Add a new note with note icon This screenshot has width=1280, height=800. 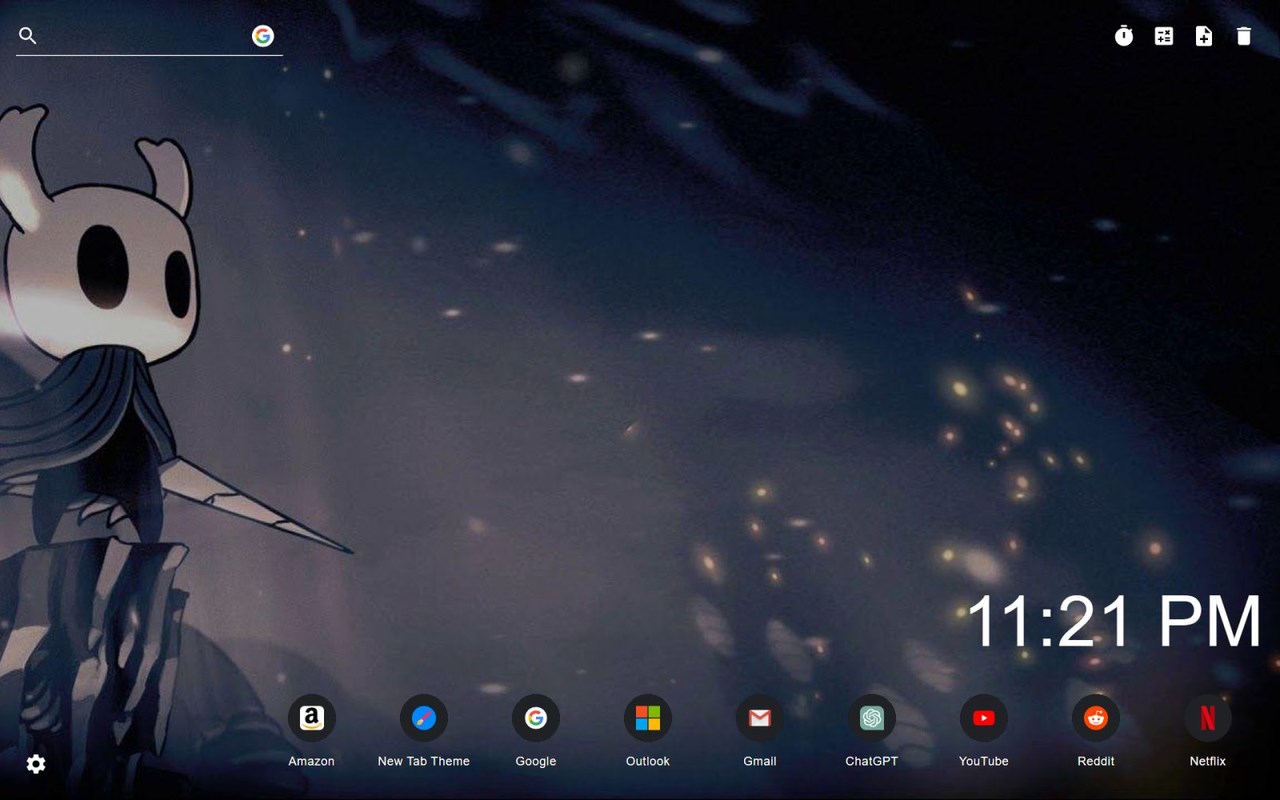[x=1204, y=36]
